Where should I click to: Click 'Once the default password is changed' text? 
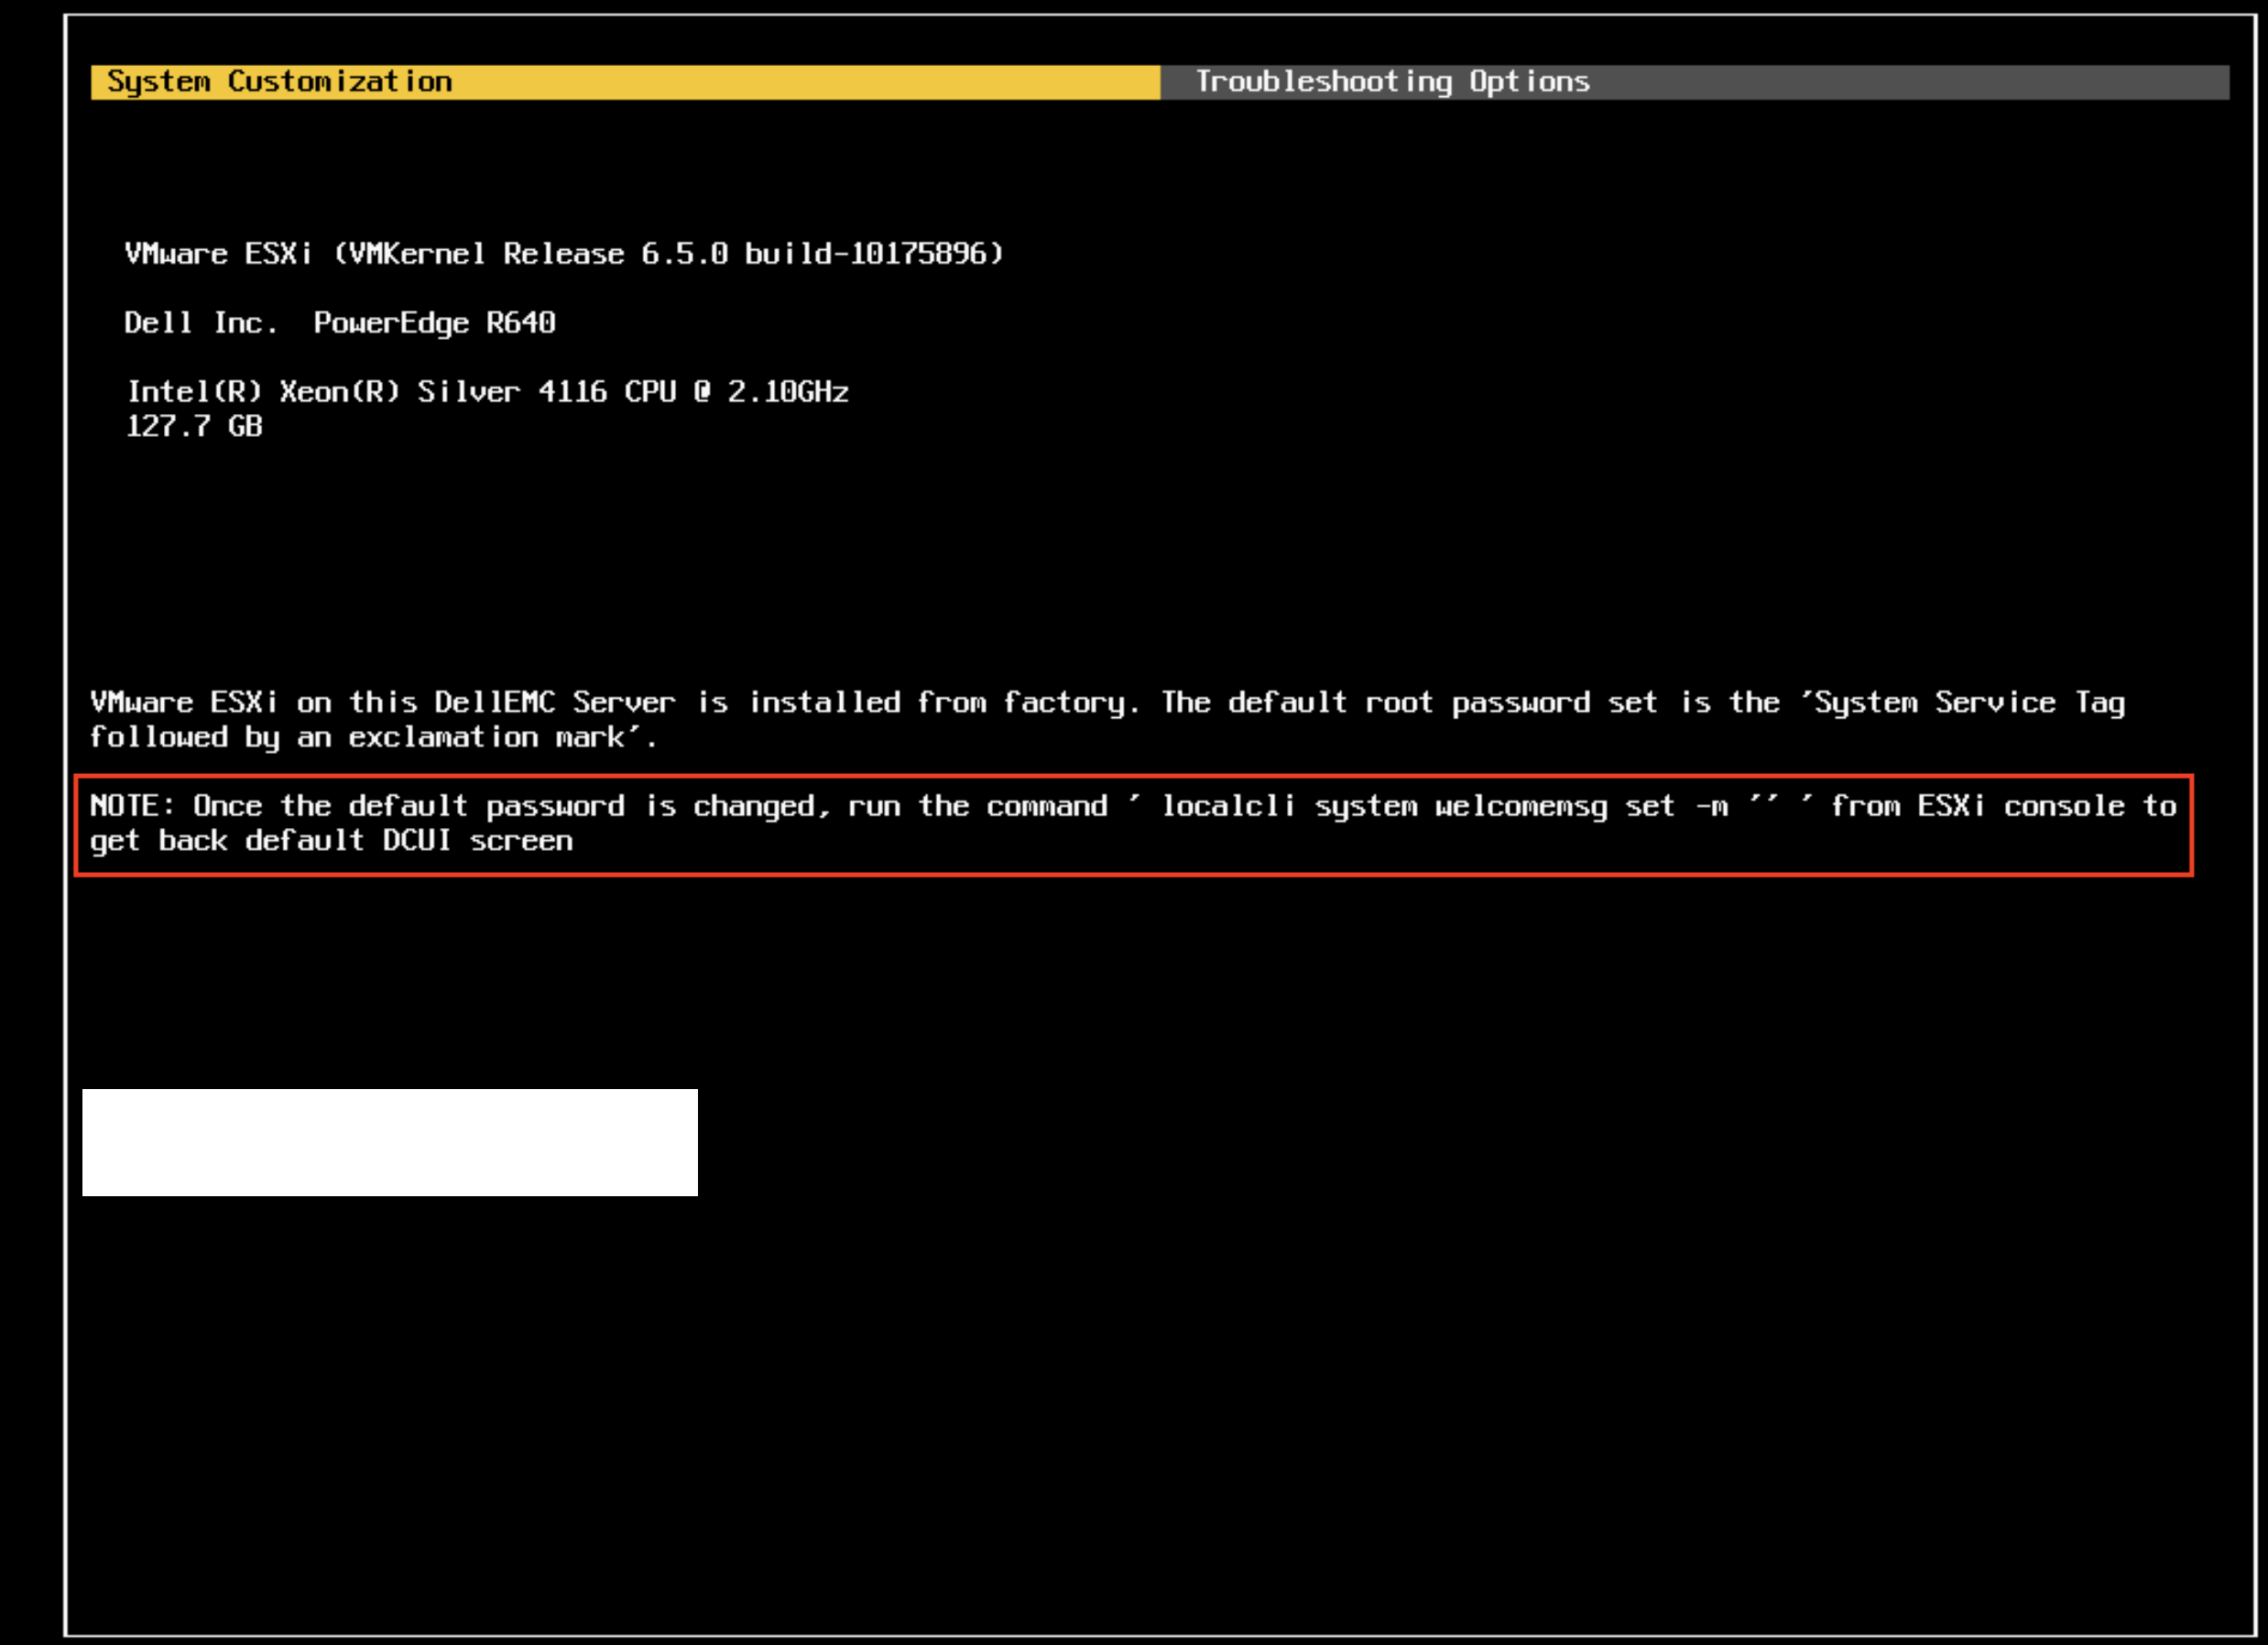pos(510,806)
